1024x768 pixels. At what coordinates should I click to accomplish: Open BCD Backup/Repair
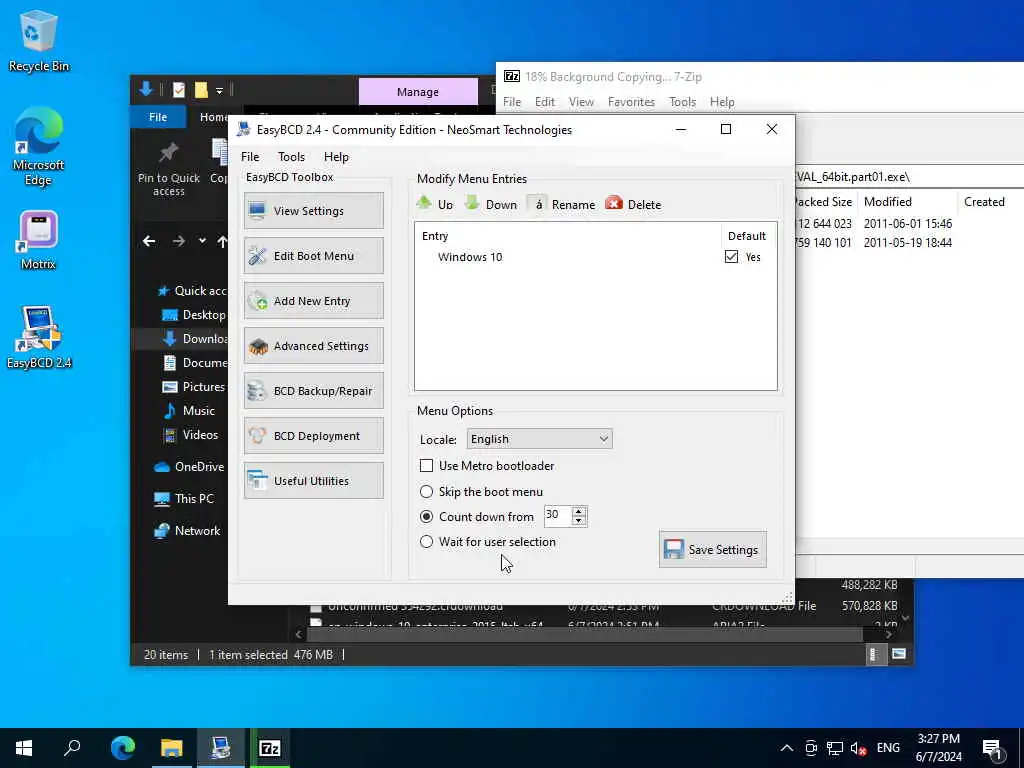pos(313,391)
